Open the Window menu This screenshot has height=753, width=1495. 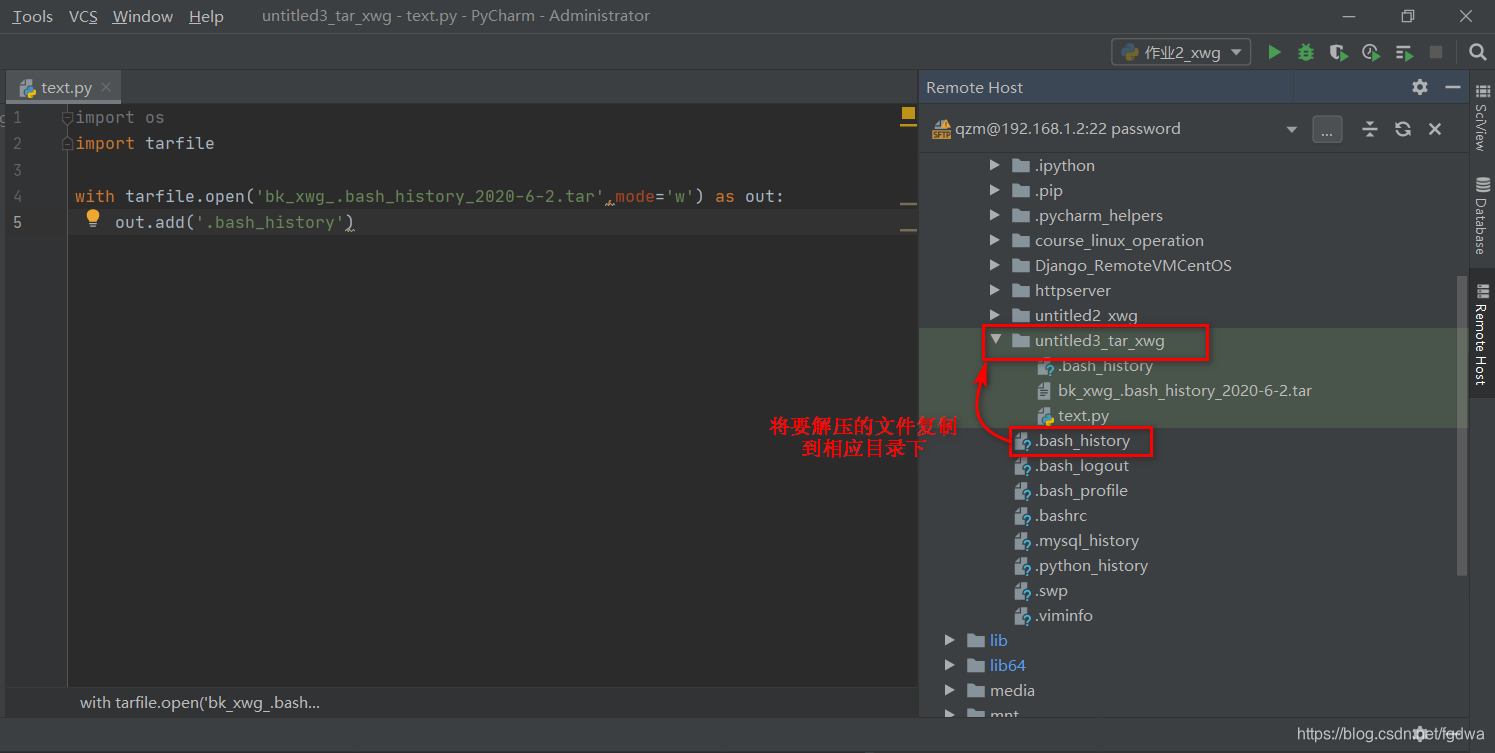tap(142, 16)
